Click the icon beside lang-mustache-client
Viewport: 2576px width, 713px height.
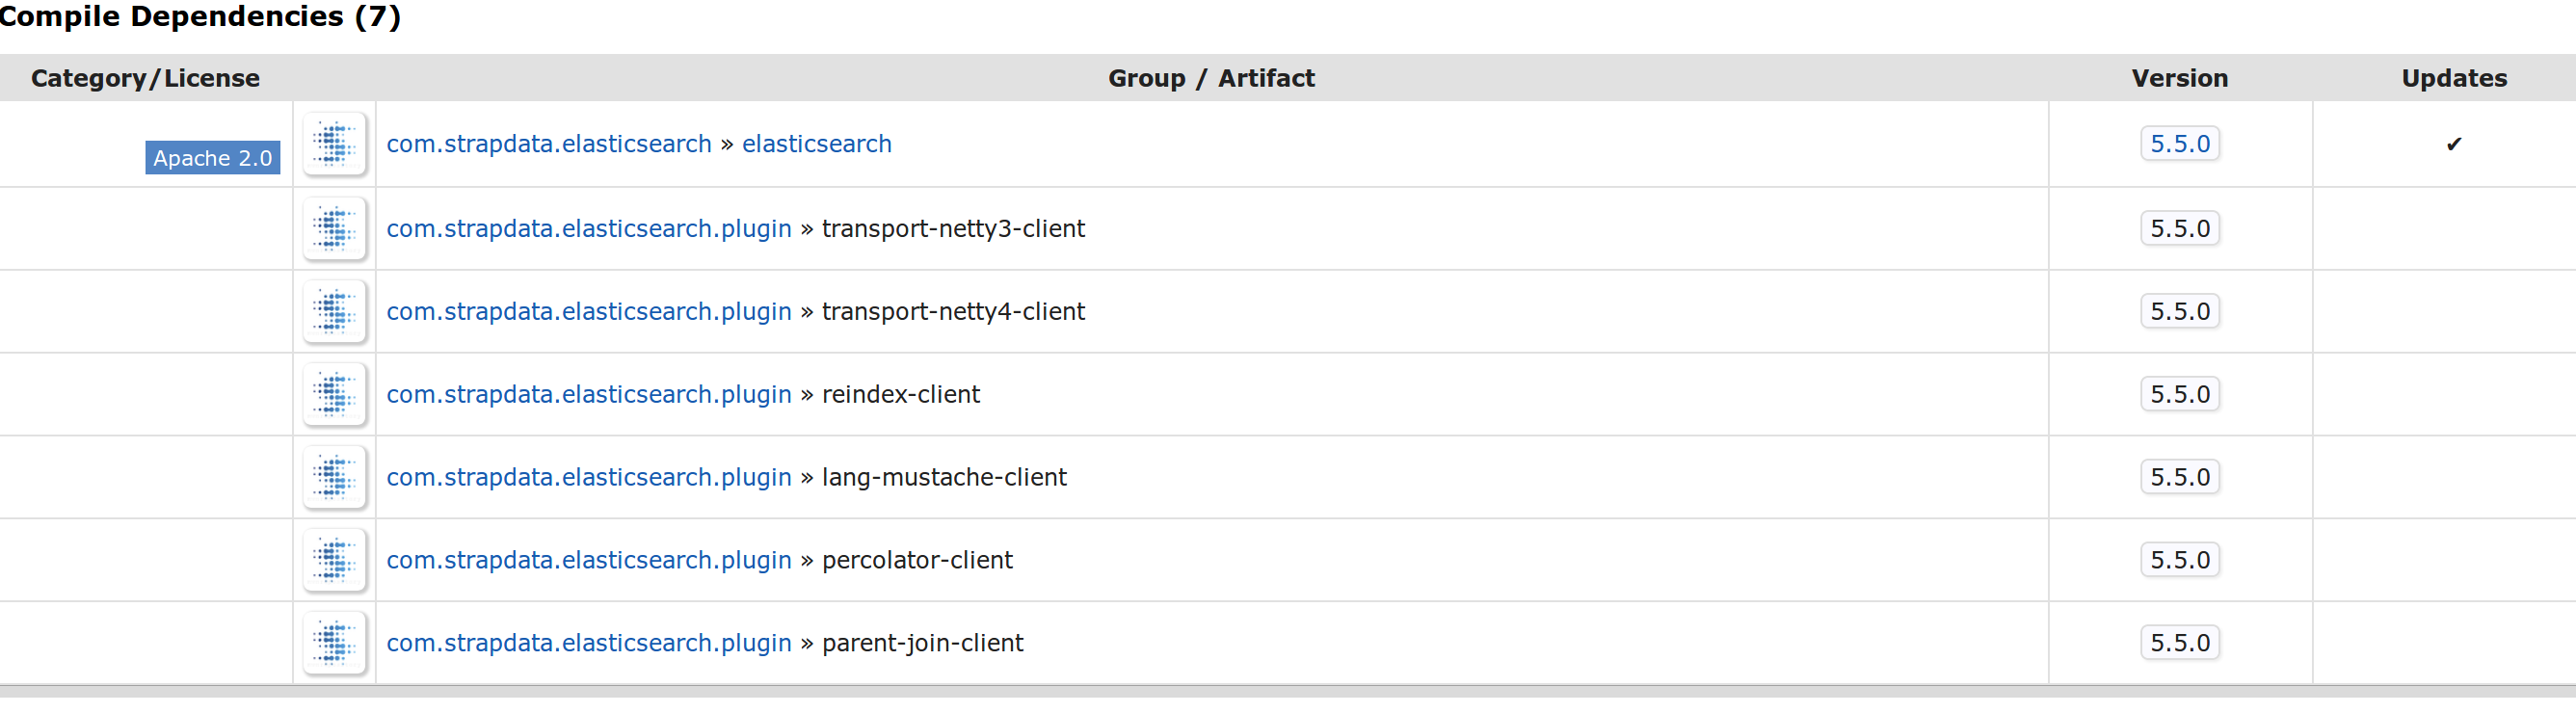[335, 478]
